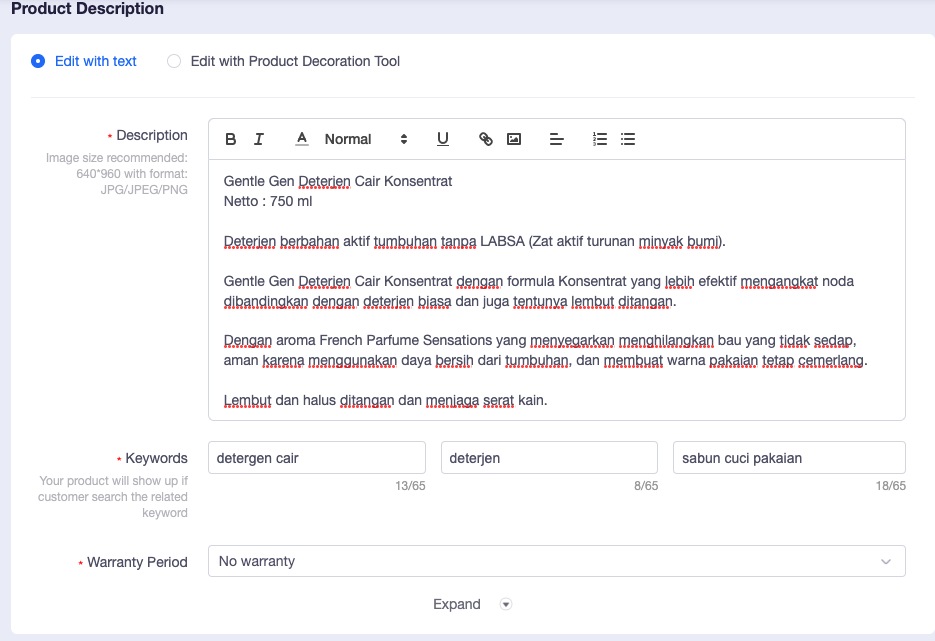Image resolution: width=935 pixels, height=641 pixels.
Task: Click the line ending 'pakaian tetap cemerlang.'
Action: [545, 361]
